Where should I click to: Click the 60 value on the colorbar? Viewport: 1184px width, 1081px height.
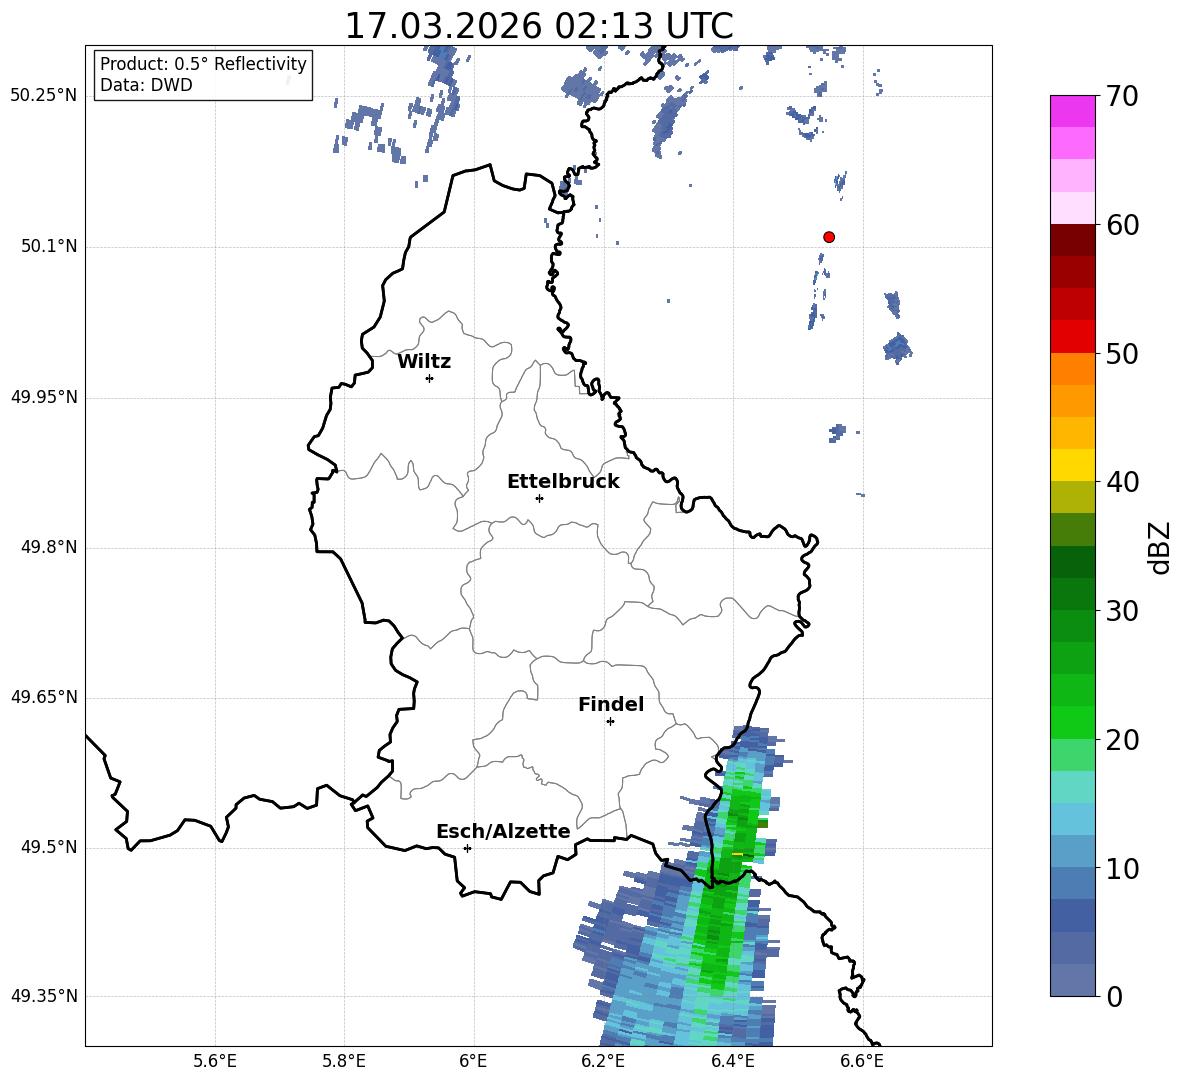tap(1122, 225)
